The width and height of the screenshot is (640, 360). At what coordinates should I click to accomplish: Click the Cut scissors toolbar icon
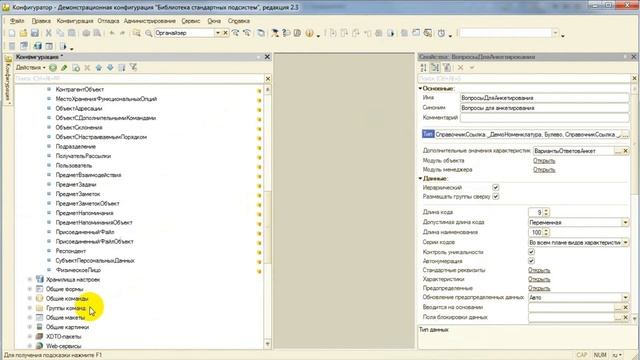pyautogui.click(x=49, y=33)
